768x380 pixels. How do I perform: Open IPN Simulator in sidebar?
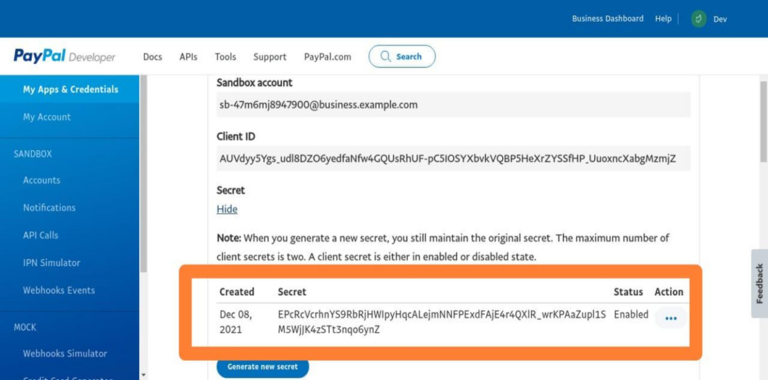[x=51, y=262]
